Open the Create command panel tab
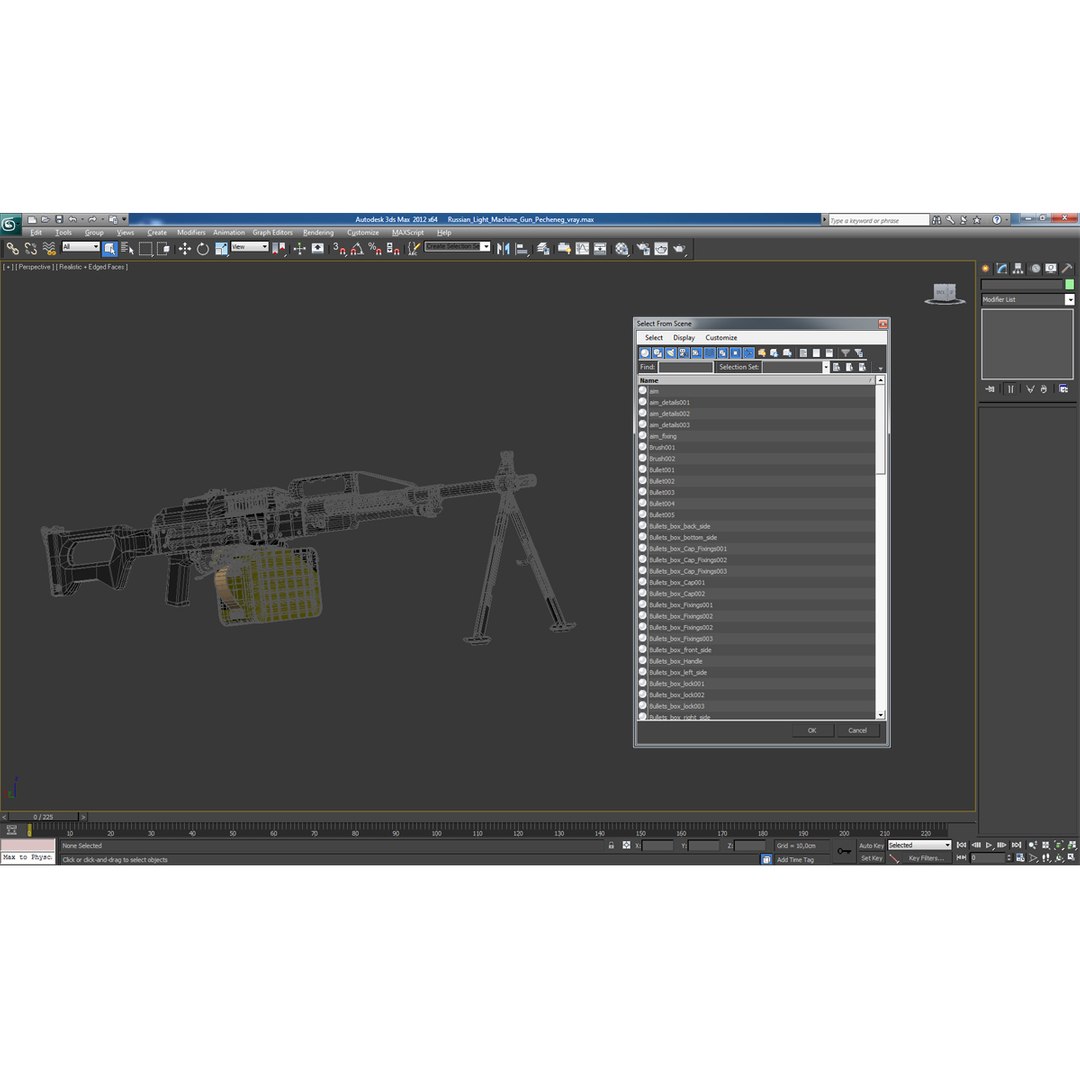This screenshot has width=1080, height=1080. pyautogui.click(x=986, y=269)
